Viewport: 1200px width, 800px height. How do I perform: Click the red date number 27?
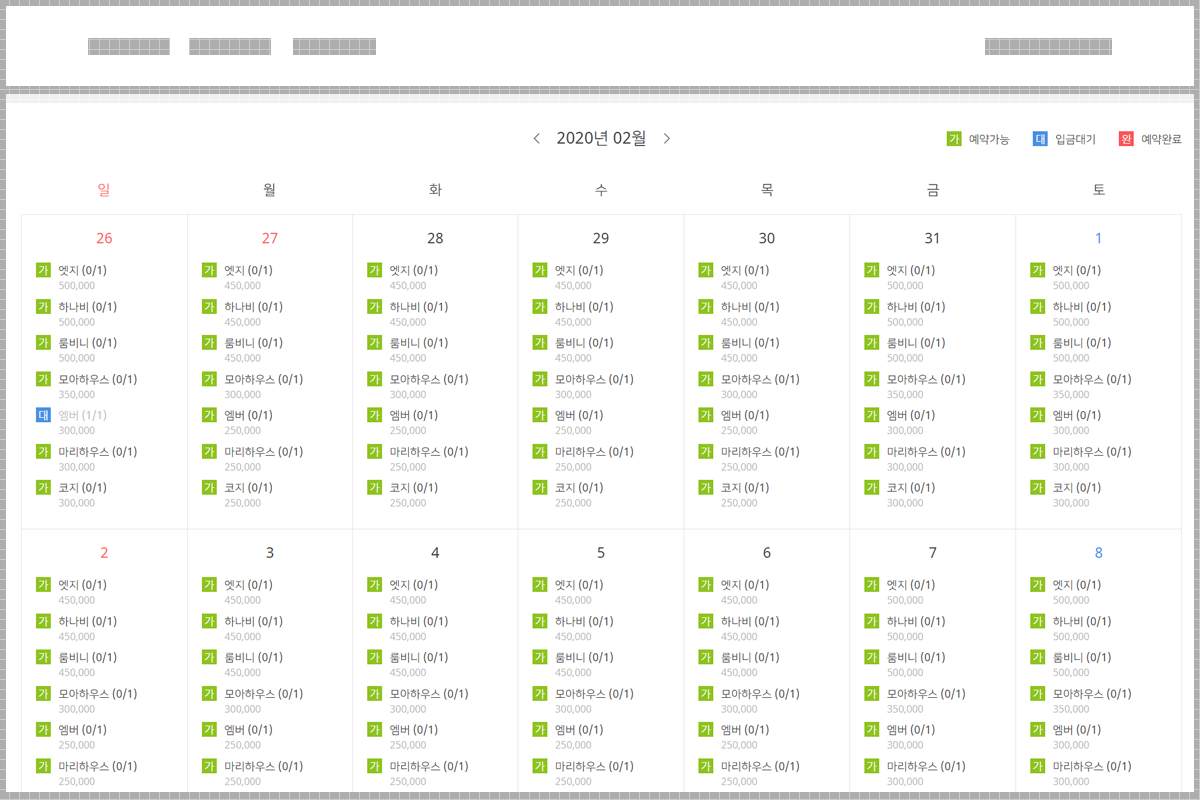click(270, 238)
